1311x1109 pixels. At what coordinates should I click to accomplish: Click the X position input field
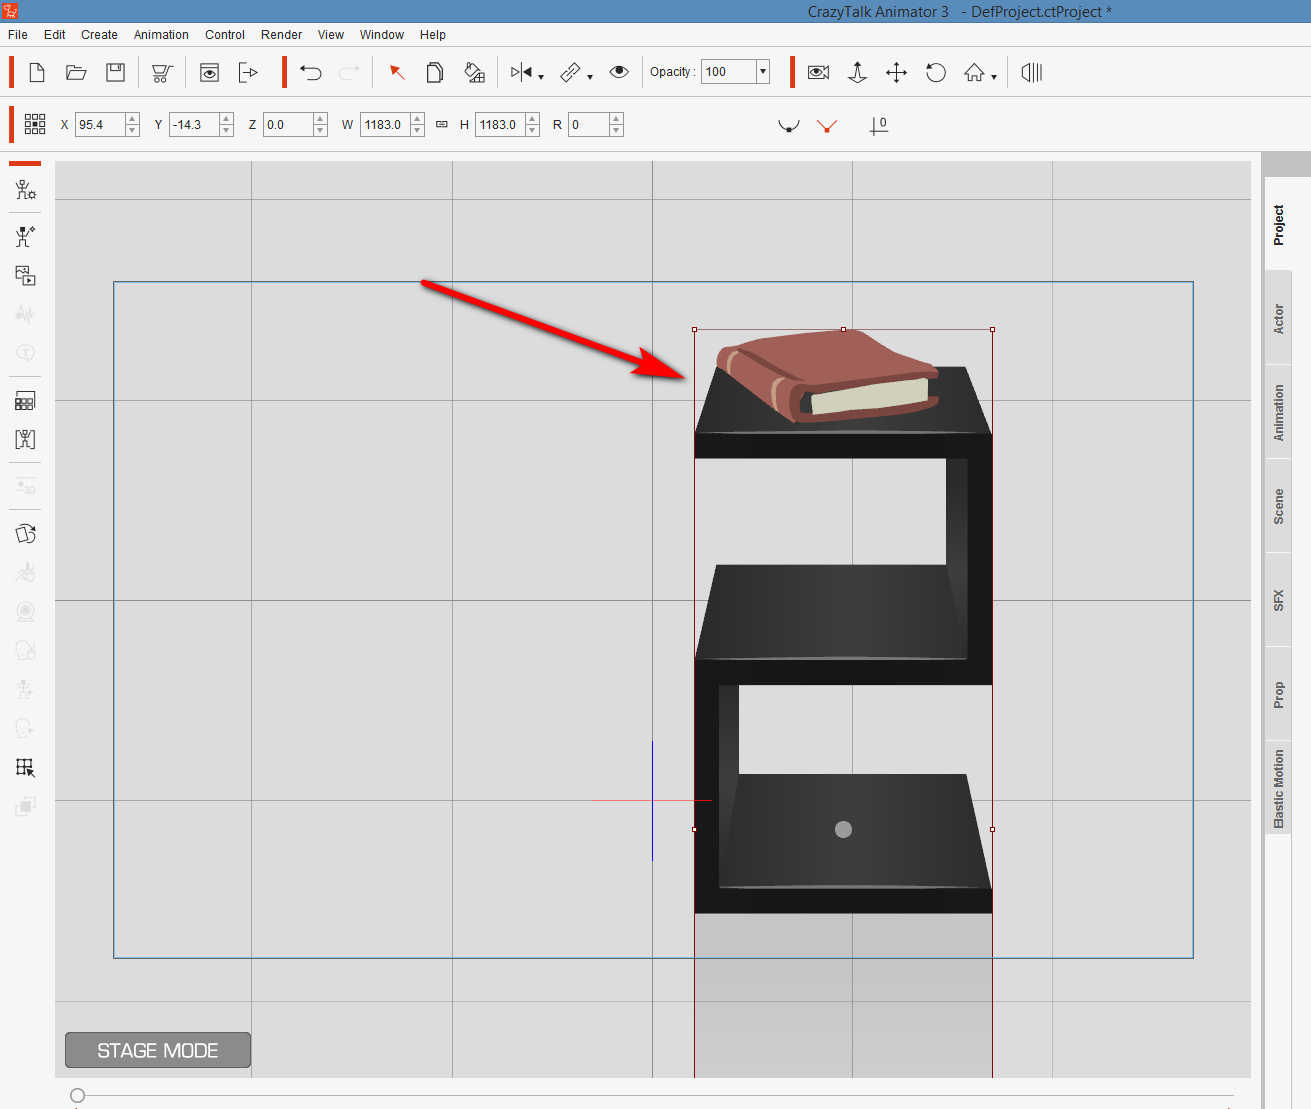99,125
